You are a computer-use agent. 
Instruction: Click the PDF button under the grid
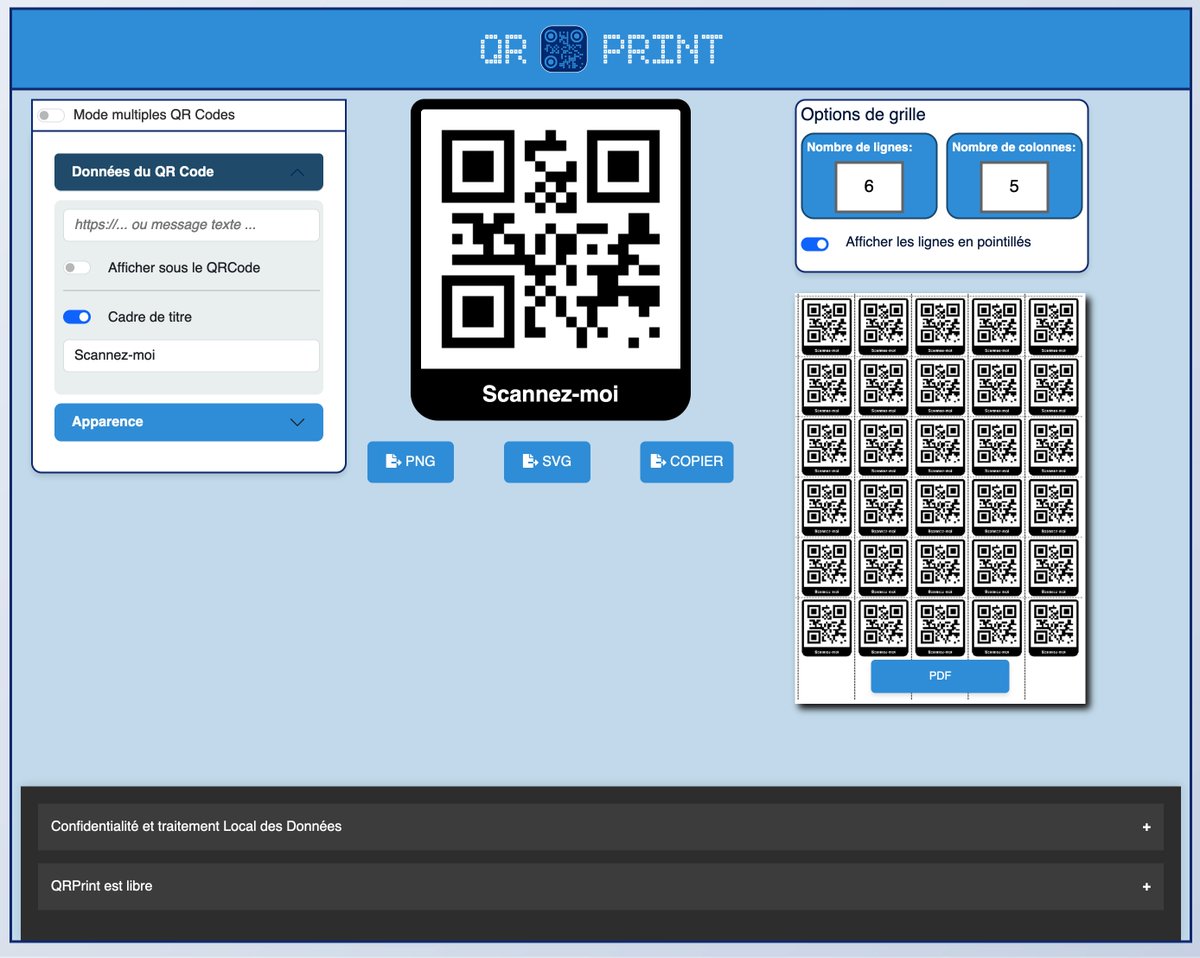[x=940, y=676]
